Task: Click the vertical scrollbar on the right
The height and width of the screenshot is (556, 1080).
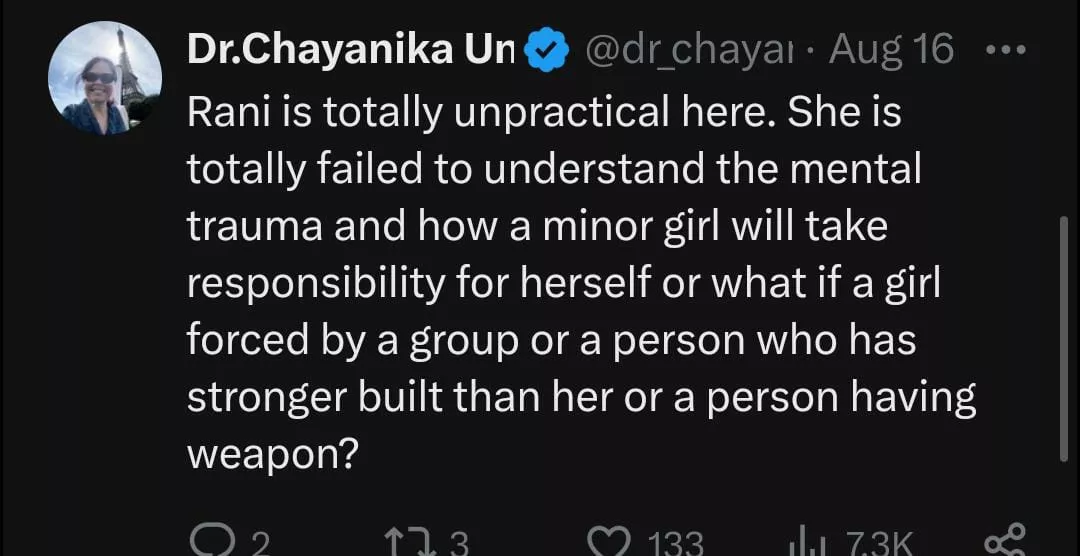Action: pyautogui.click(x=1062, y=340)
